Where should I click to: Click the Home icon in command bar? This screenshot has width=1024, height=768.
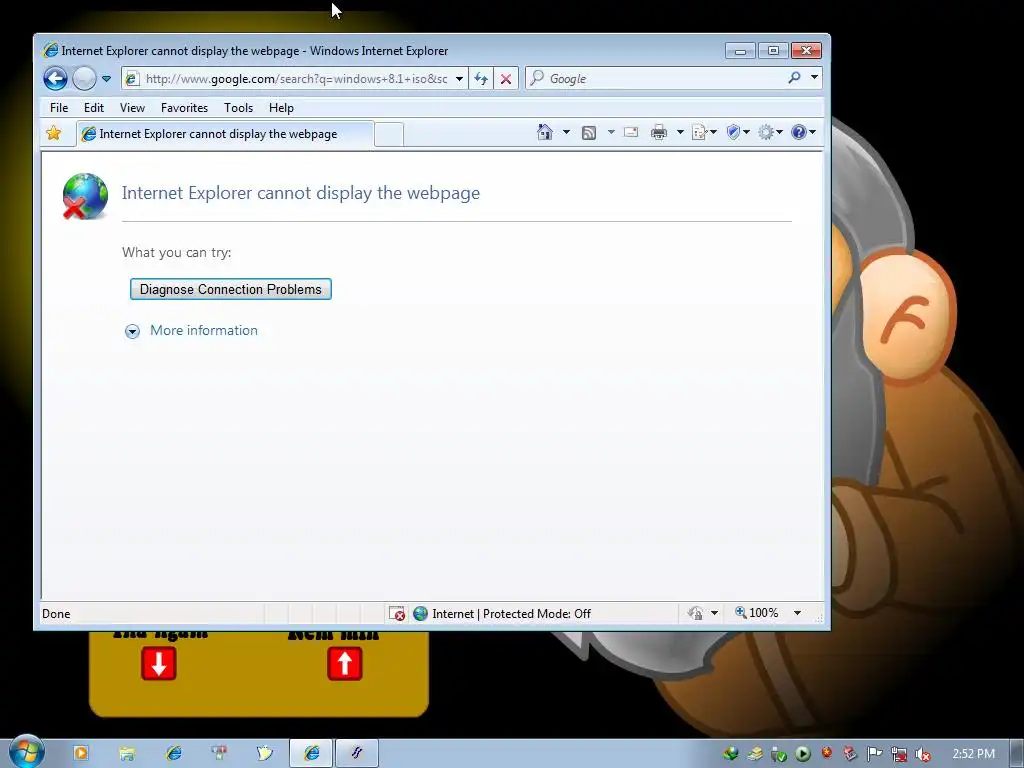[x=545, y=132]
